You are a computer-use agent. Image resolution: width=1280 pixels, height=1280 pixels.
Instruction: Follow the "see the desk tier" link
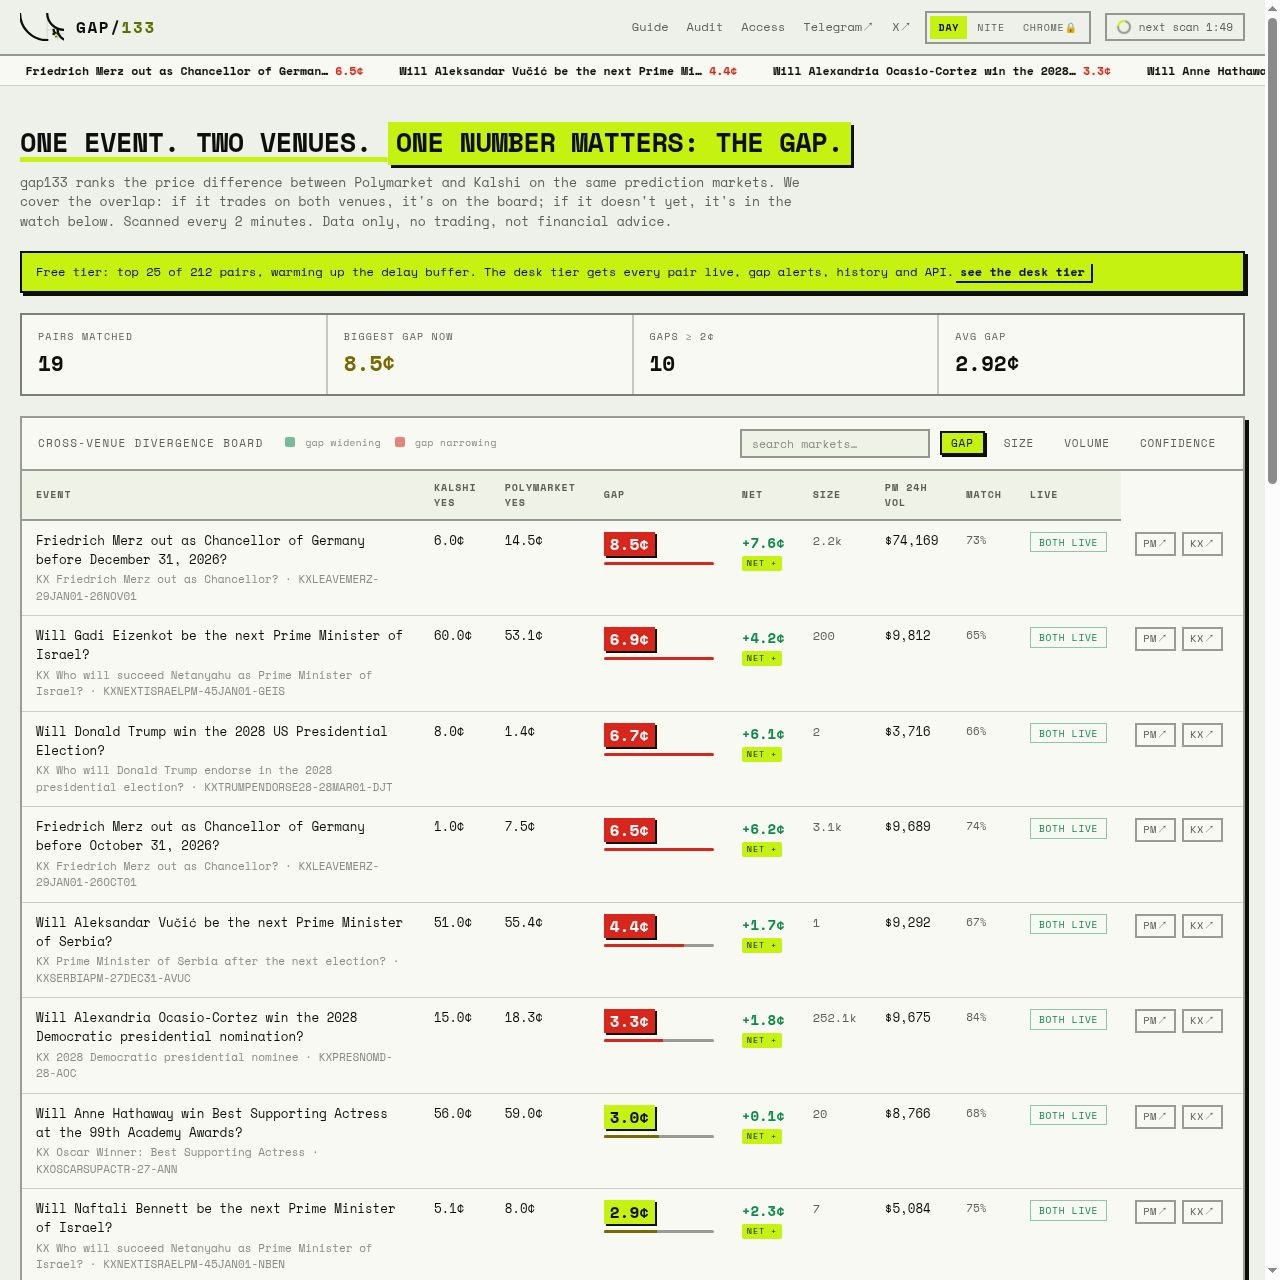pyautogui.click(x=1023, y=272)
